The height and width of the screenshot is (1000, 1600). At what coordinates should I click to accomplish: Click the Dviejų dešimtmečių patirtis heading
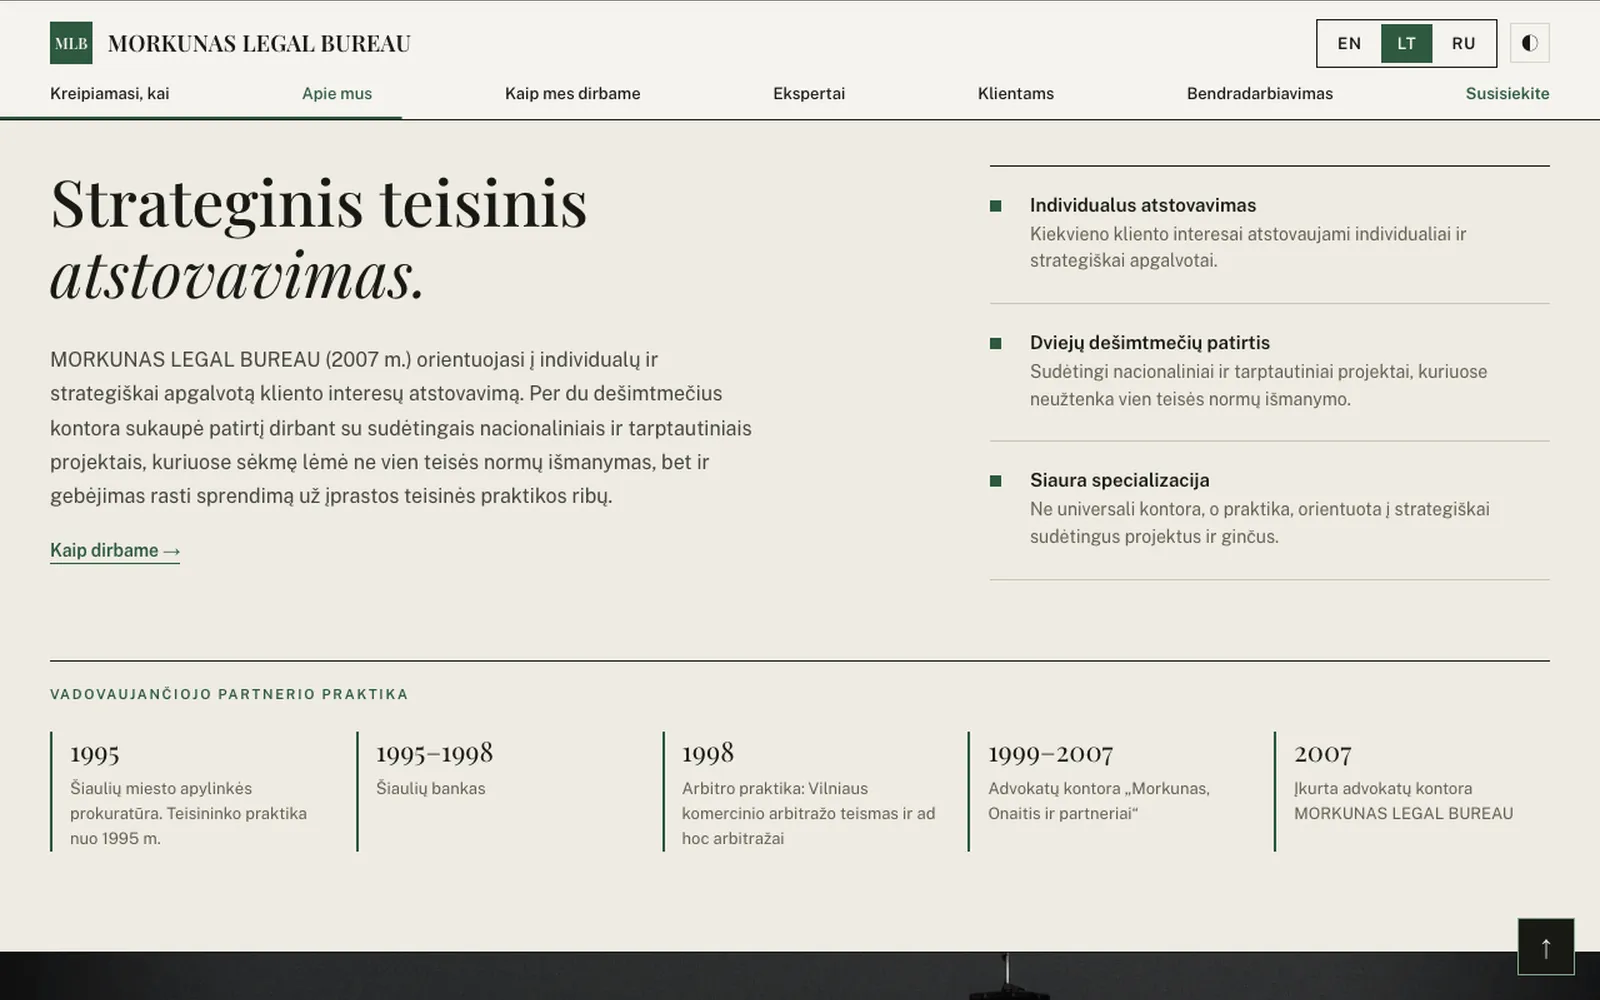pos(1150,342)
